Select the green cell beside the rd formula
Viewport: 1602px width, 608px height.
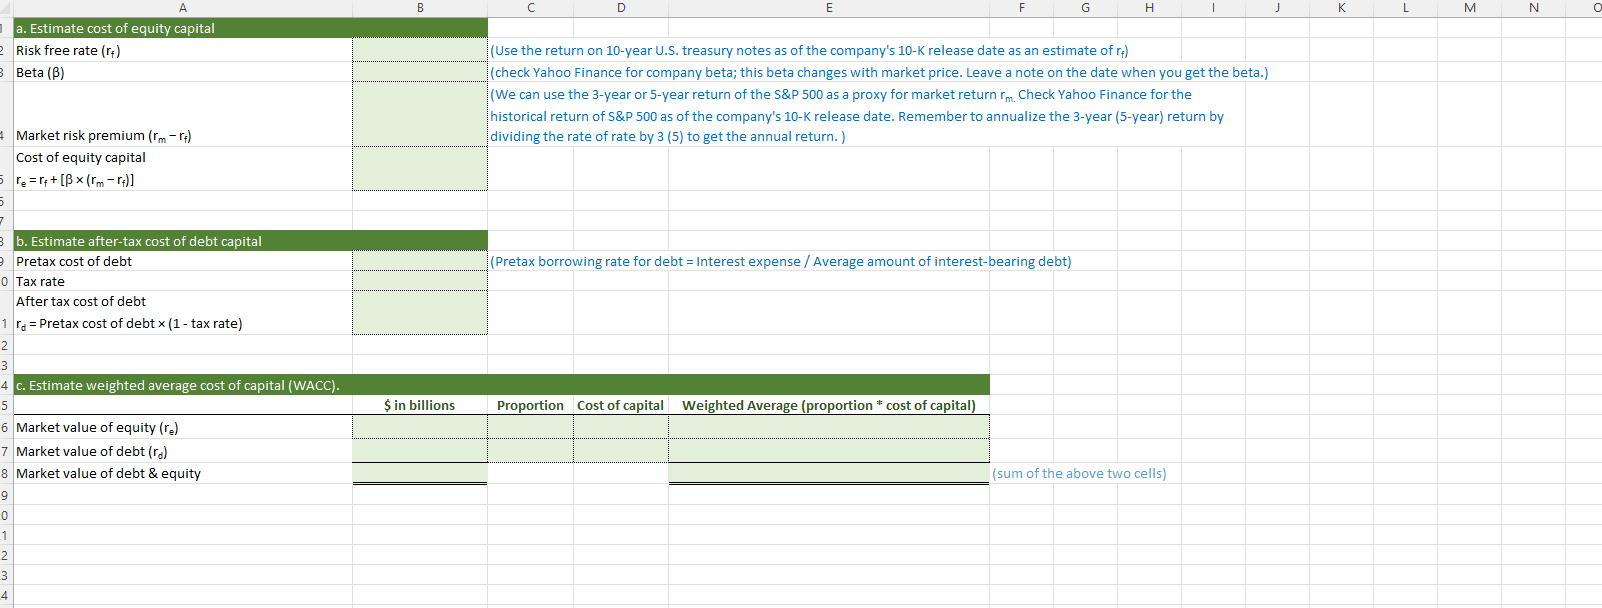420,313
